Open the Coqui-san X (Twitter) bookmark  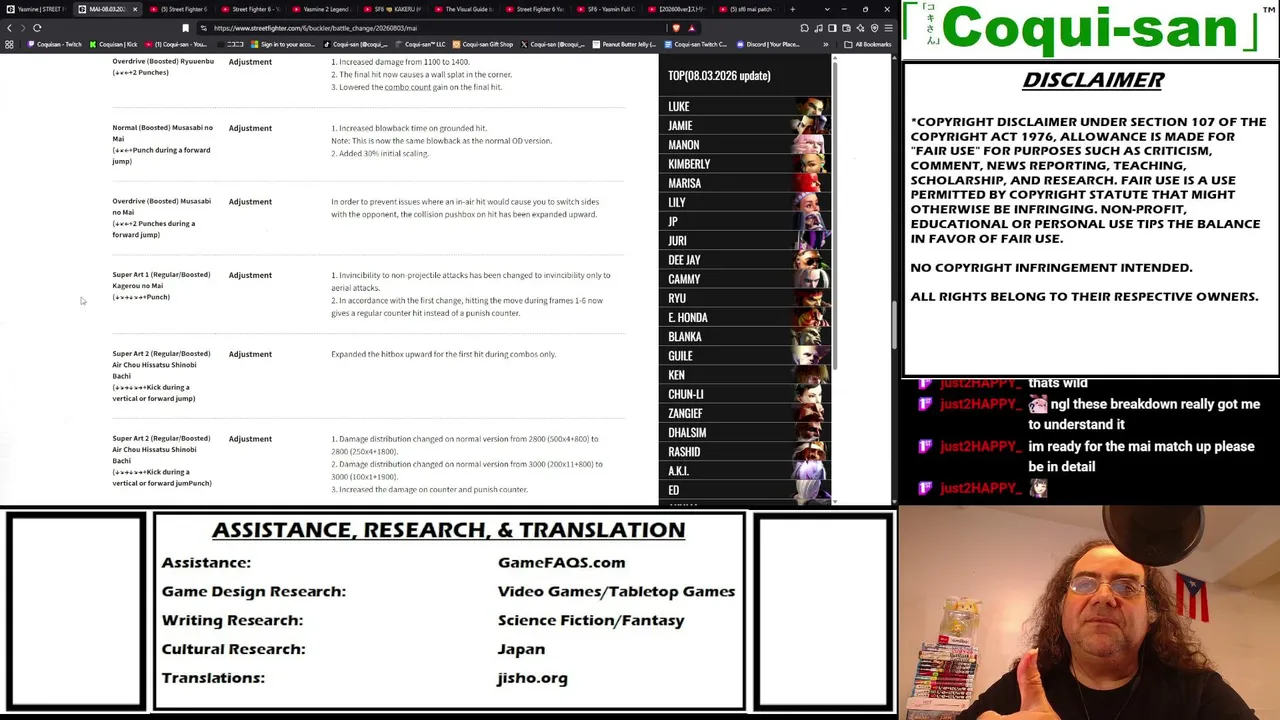[x=553, y=44]
